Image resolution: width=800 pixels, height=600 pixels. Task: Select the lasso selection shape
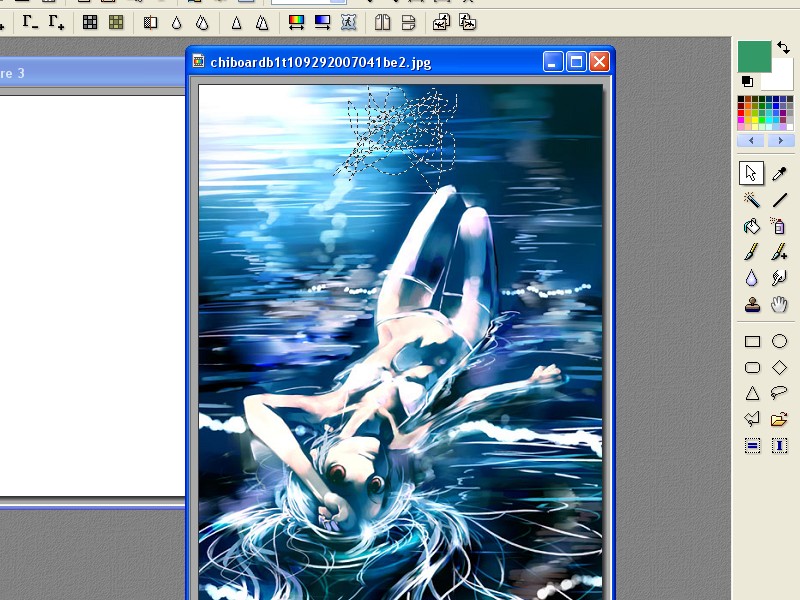pos(779,392)
